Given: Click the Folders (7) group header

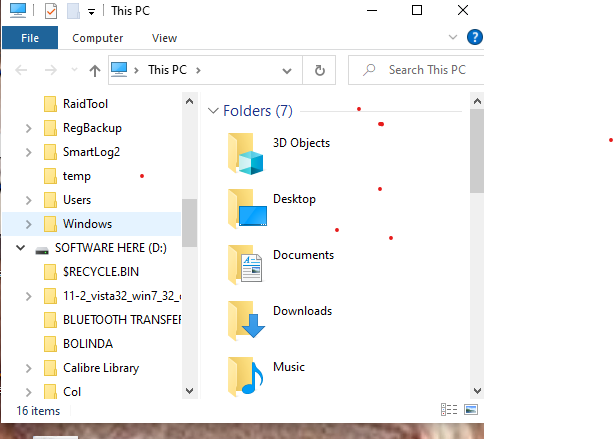Looking at the screenshot, I should 258,111.
